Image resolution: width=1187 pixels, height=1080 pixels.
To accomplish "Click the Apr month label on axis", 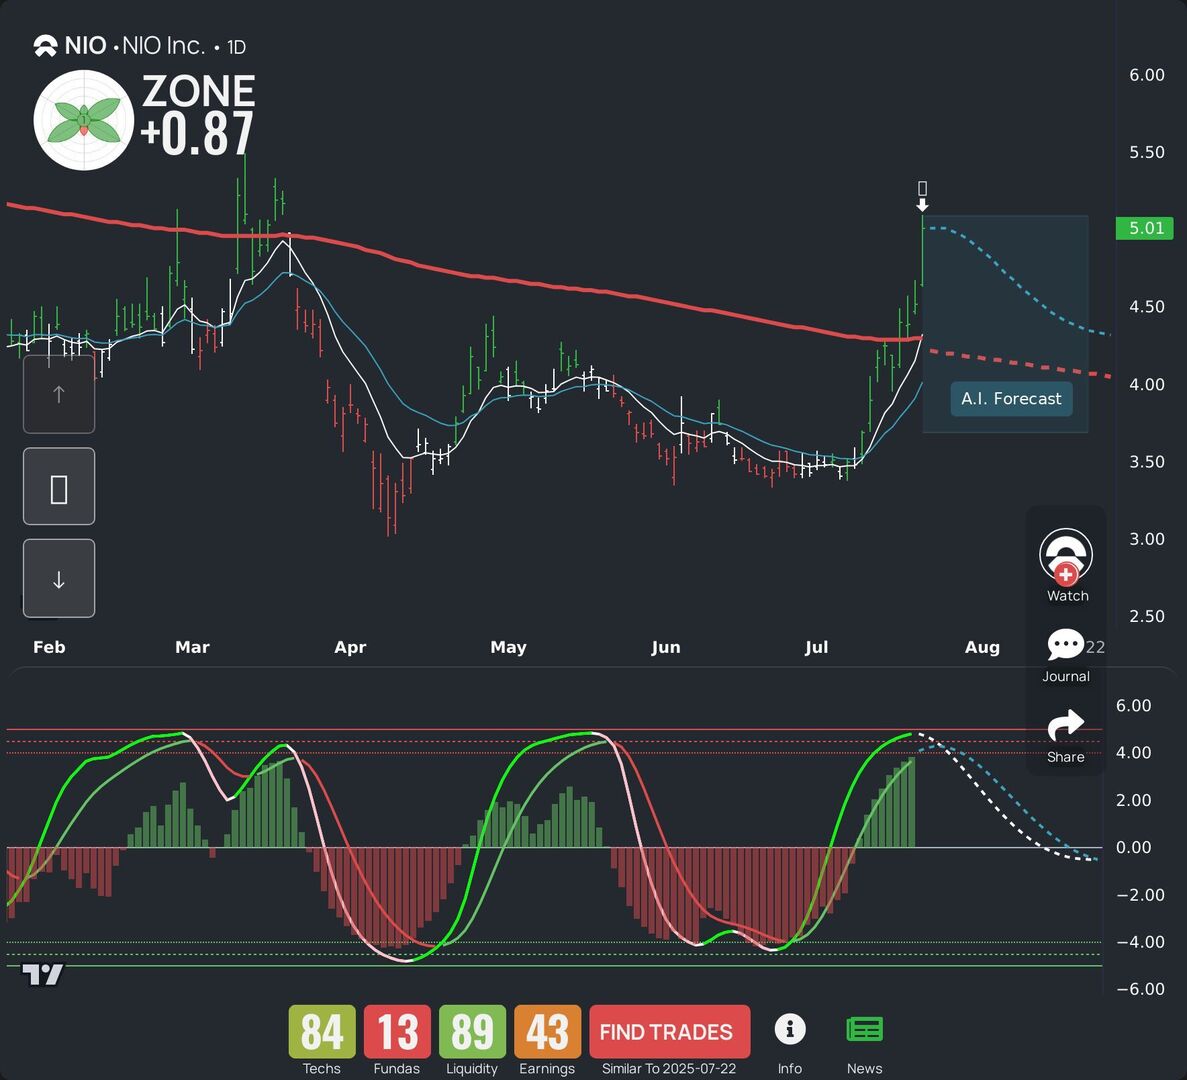I will 350,647.
